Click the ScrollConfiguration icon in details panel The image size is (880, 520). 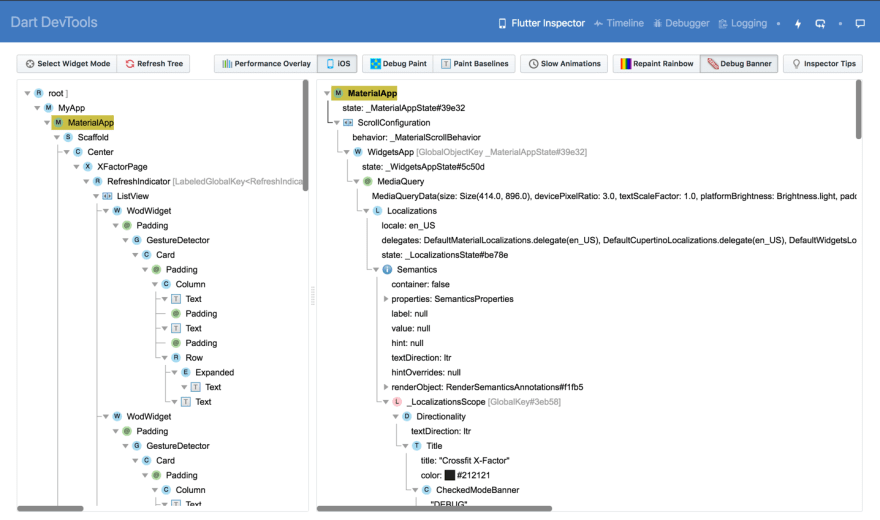coord(348,122)
